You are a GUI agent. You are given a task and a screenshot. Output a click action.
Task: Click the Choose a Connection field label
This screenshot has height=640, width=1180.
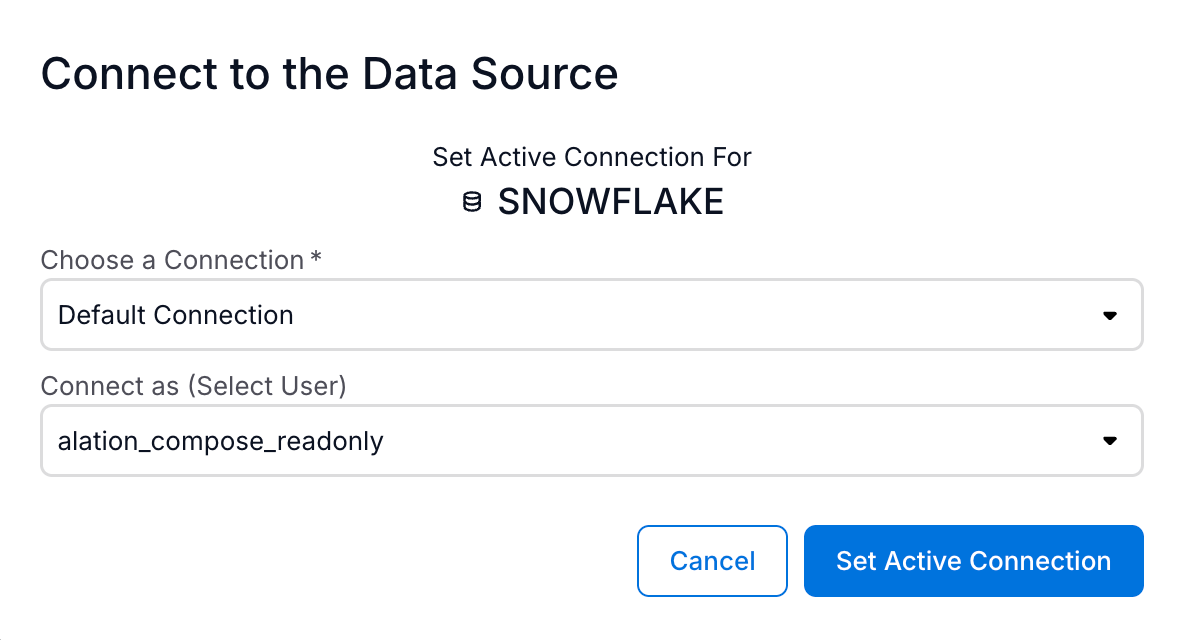coord(172,261)
